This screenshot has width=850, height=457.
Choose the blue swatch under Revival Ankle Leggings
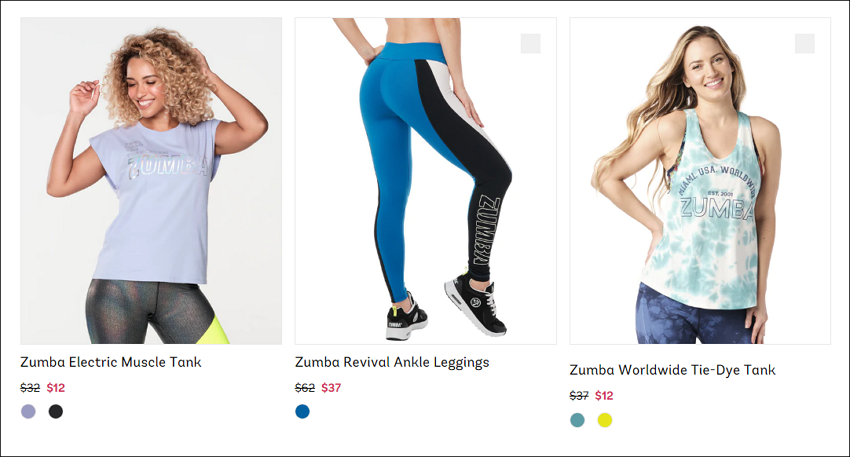pos(302,411)
